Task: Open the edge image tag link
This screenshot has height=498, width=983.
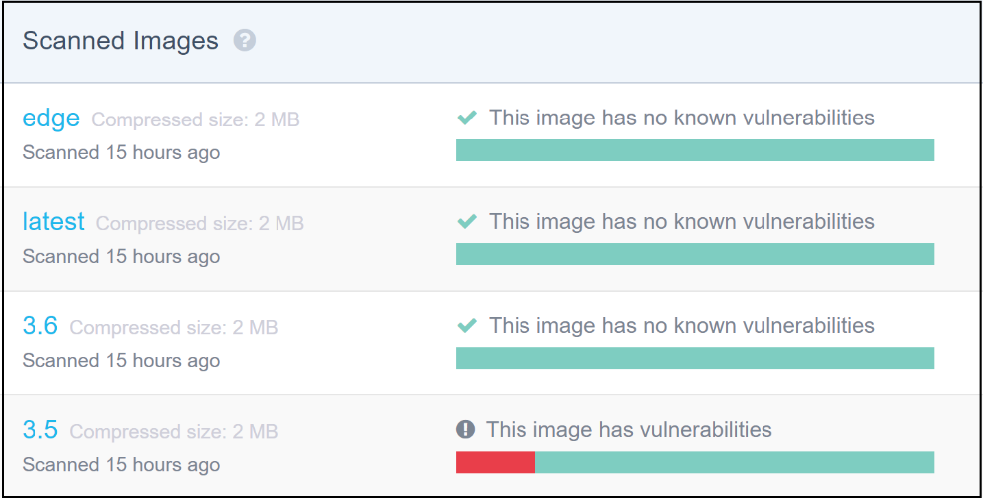Action: point(51,118)
